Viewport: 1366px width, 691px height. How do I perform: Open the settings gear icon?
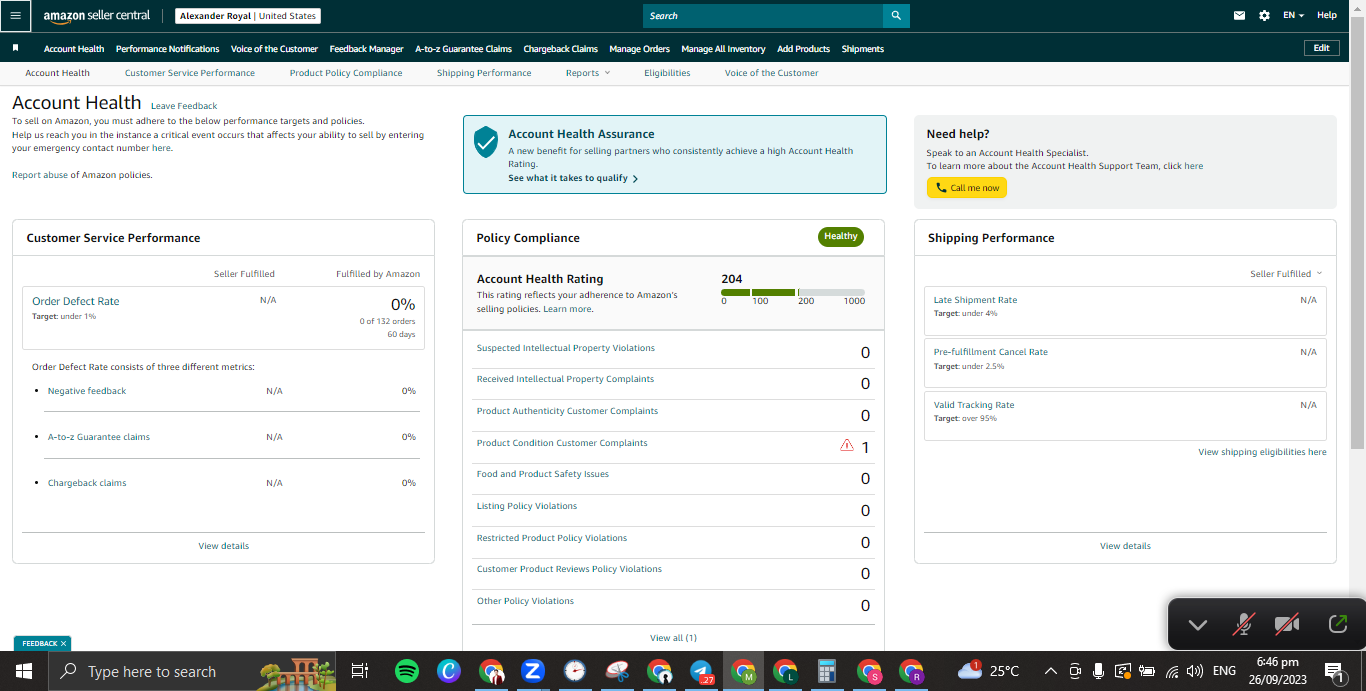click(1264, 16)
